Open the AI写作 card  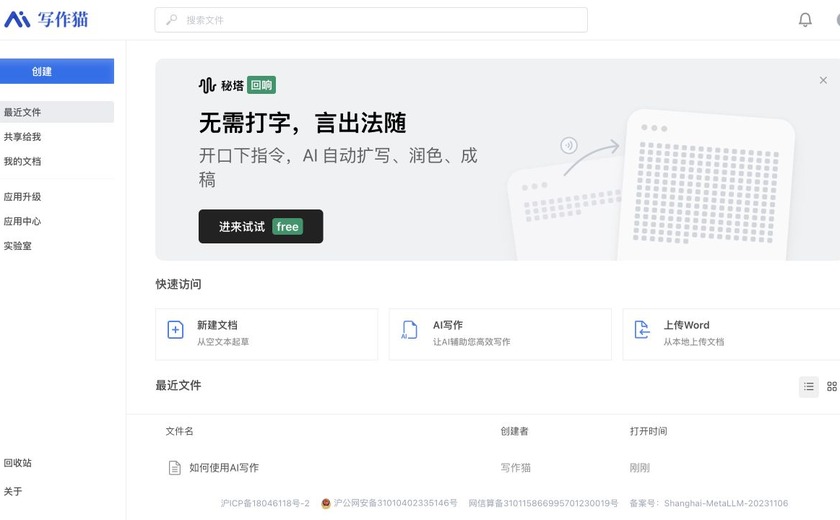[500, 334]
